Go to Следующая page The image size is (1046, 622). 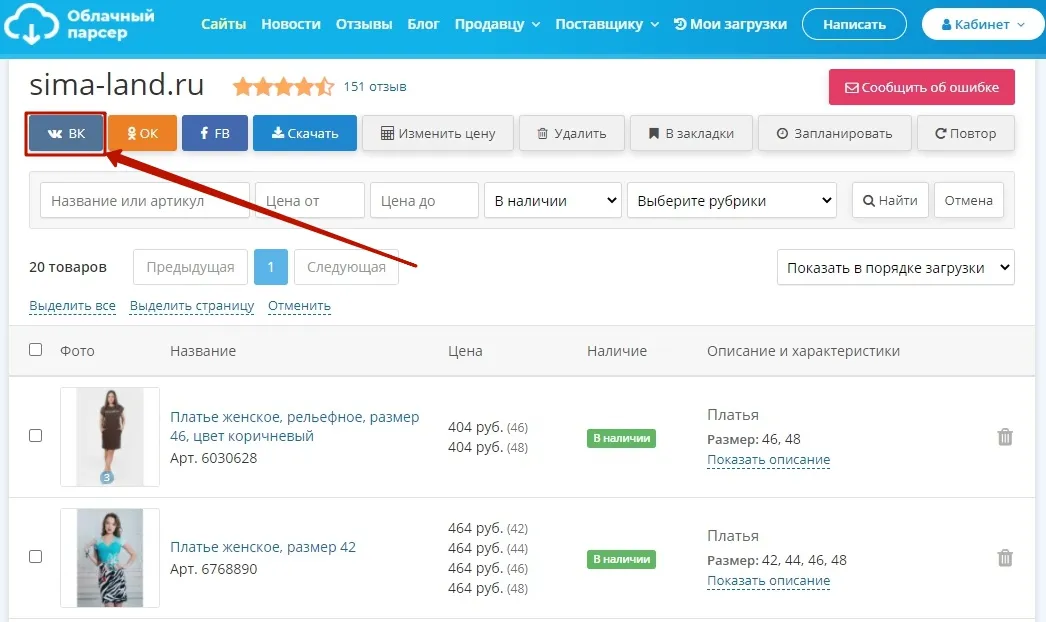[x=346, y=267]
